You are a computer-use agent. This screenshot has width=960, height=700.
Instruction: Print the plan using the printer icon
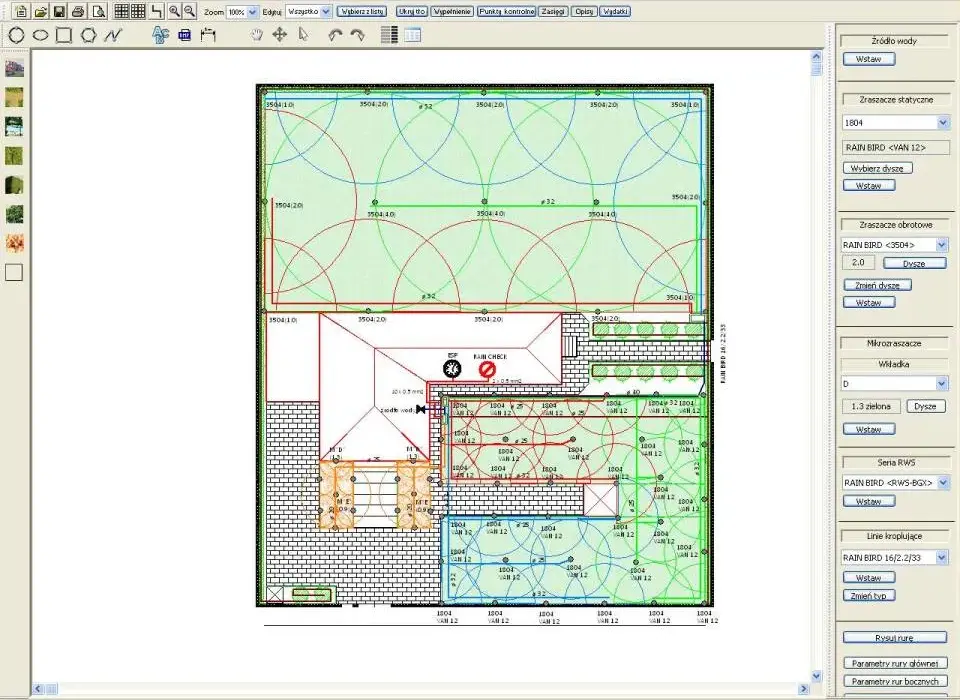[78, 11]
